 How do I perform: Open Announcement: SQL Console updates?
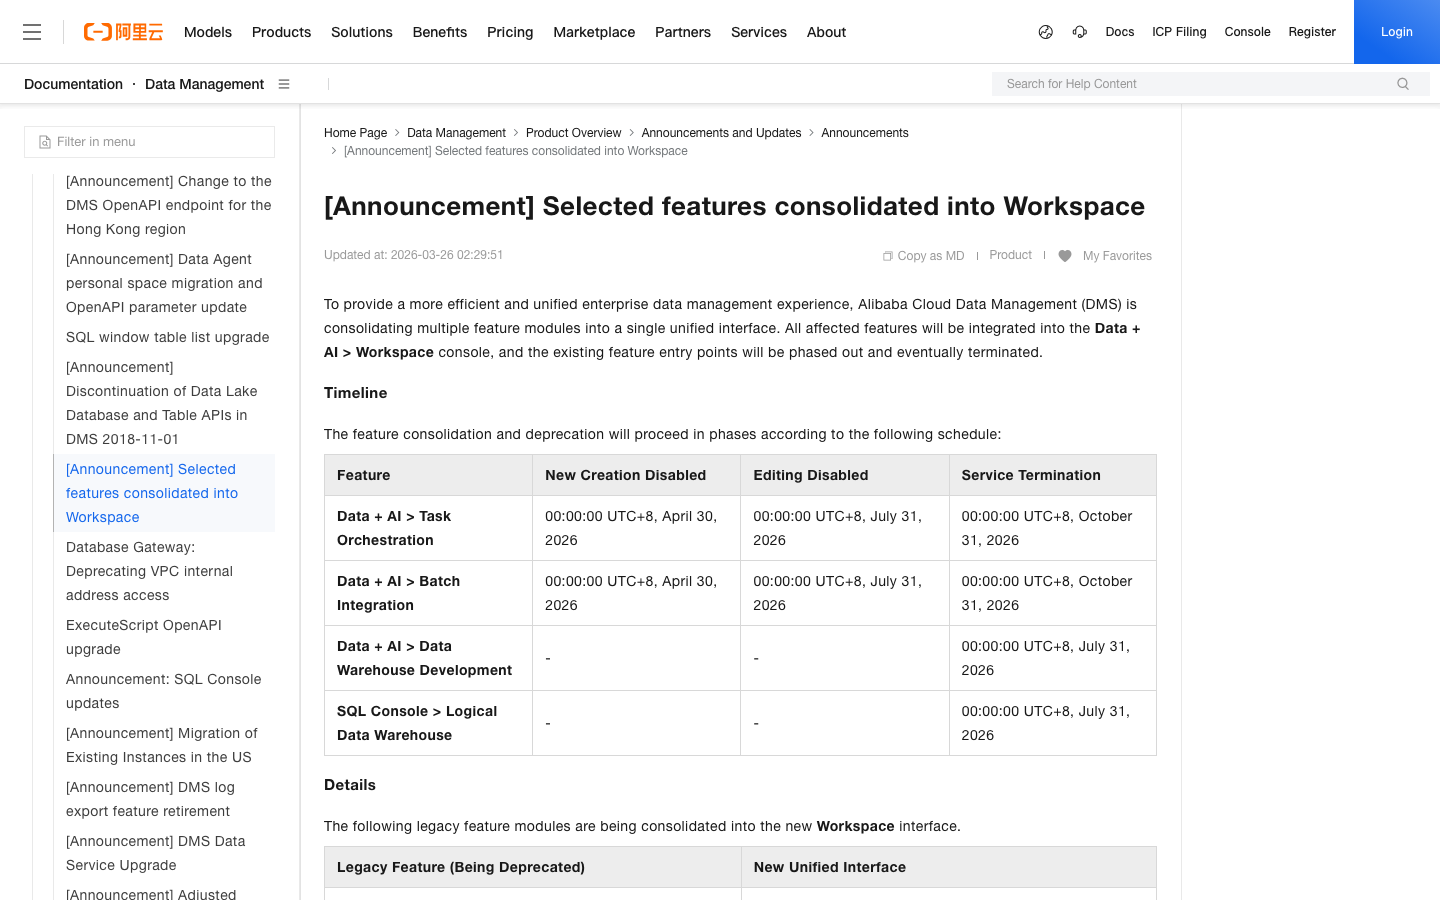coord(163,691)
